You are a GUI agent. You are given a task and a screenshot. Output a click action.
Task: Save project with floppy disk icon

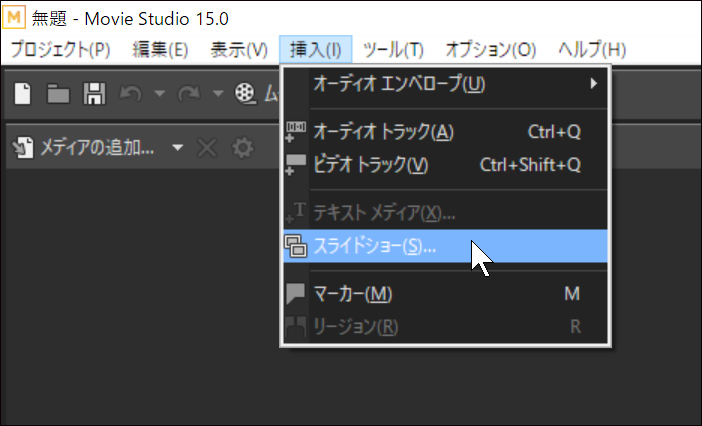[94, 94]
